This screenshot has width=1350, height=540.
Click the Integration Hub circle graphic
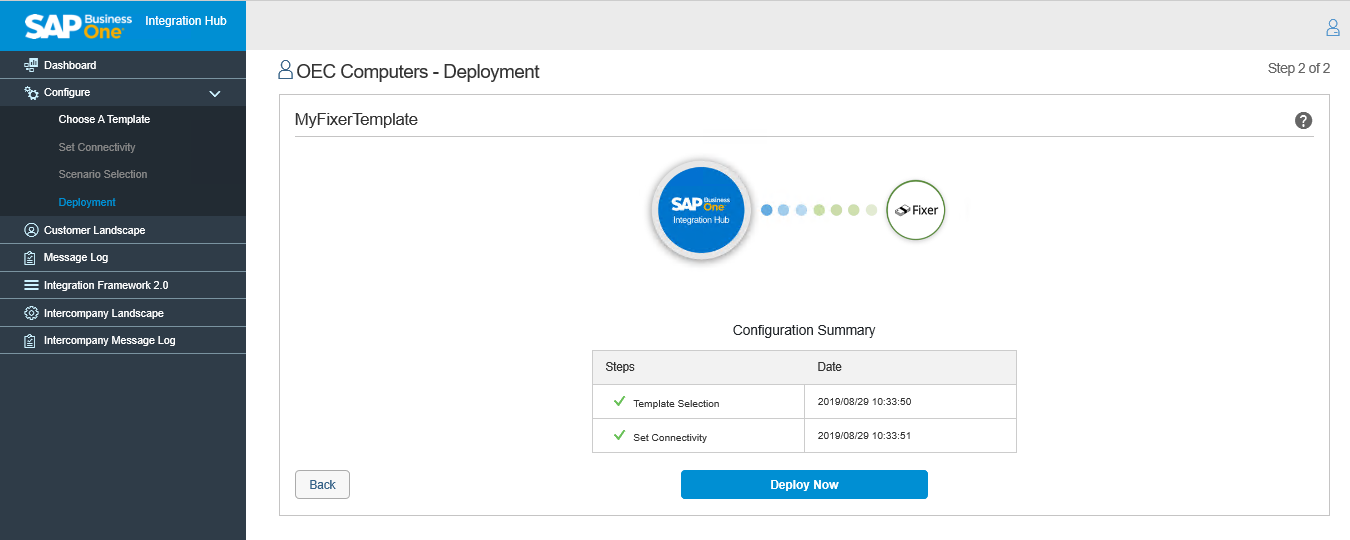(x=700, y=211)
